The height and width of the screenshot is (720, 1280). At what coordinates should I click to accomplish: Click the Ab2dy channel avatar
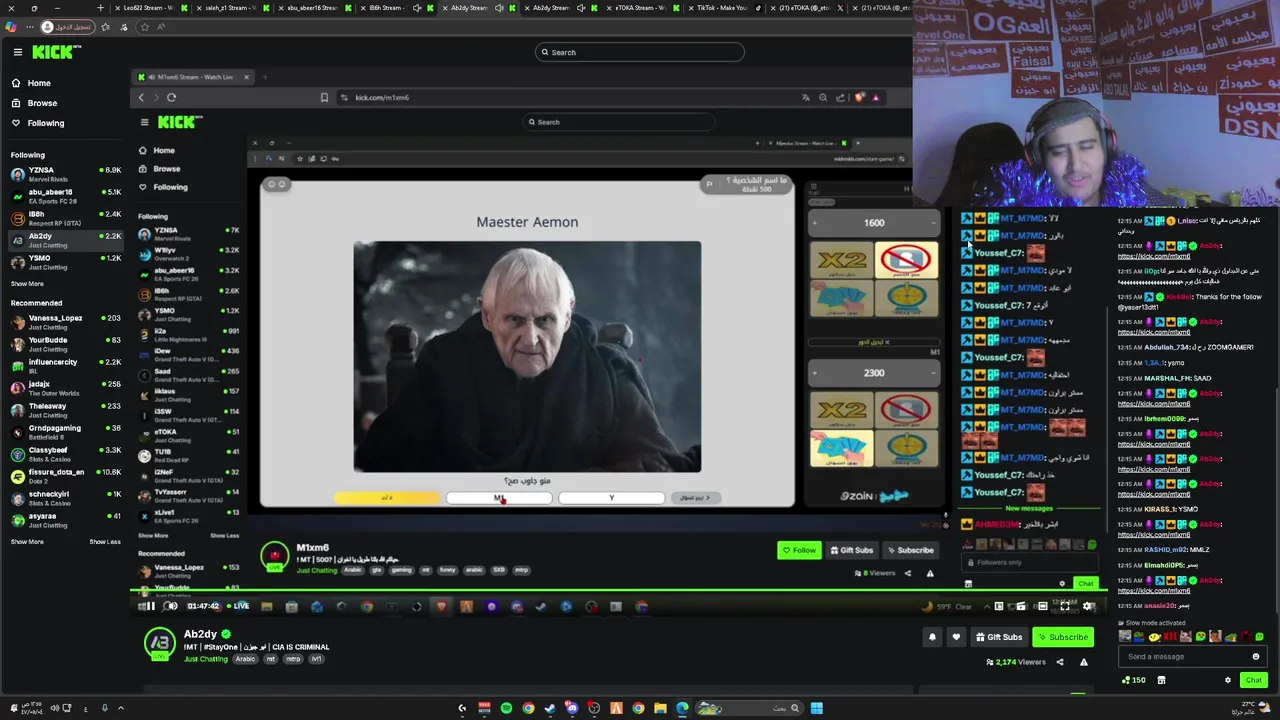tap(160, 643)
